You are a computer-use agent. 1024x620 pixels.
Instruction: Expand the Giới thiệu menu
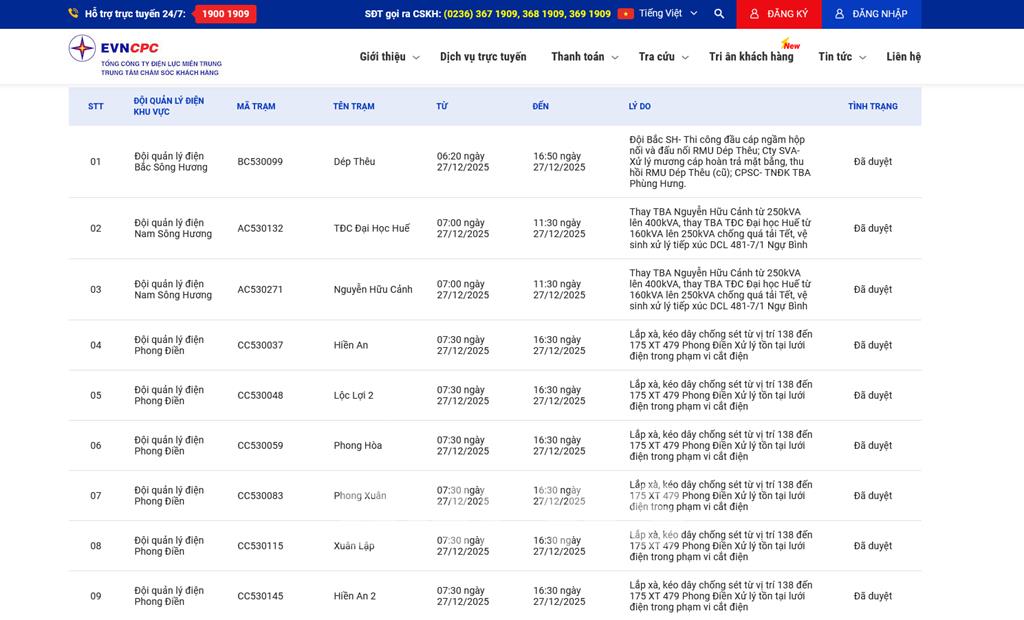pos(389,57)
